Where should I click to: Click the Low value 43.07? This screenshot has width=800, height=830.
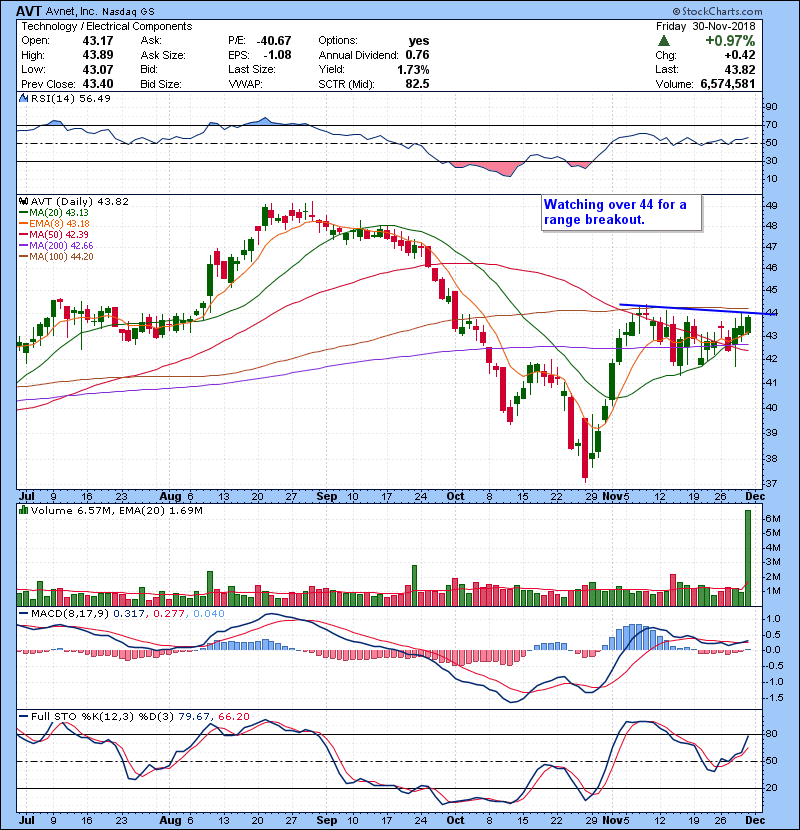[x=97, y=69]
